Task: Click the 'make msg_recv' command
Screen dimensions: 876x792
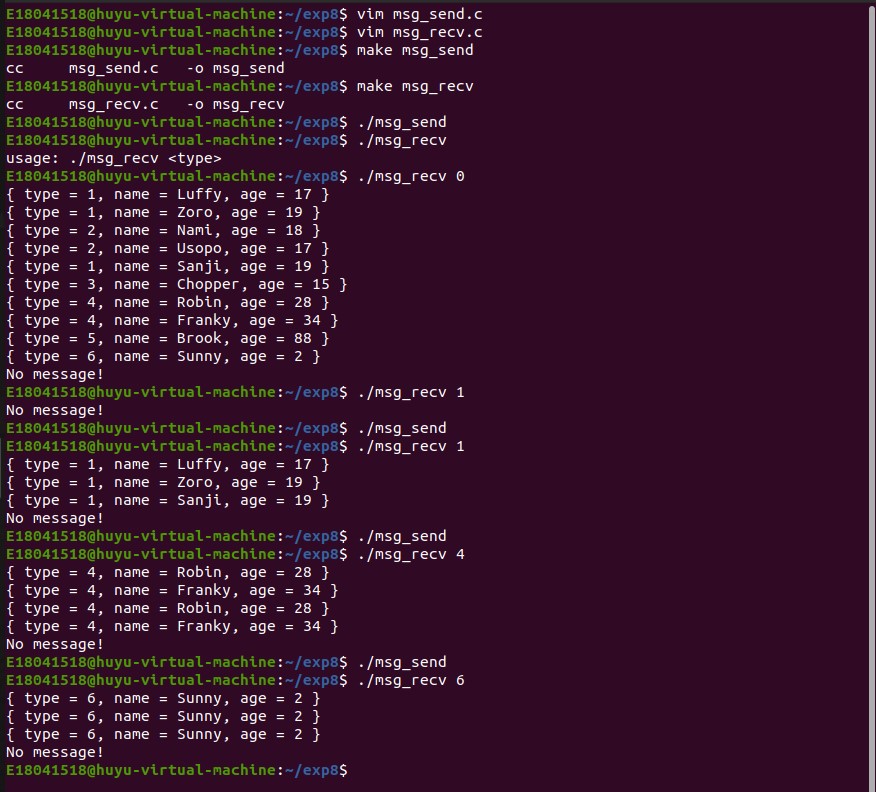Action: point(415,86)
